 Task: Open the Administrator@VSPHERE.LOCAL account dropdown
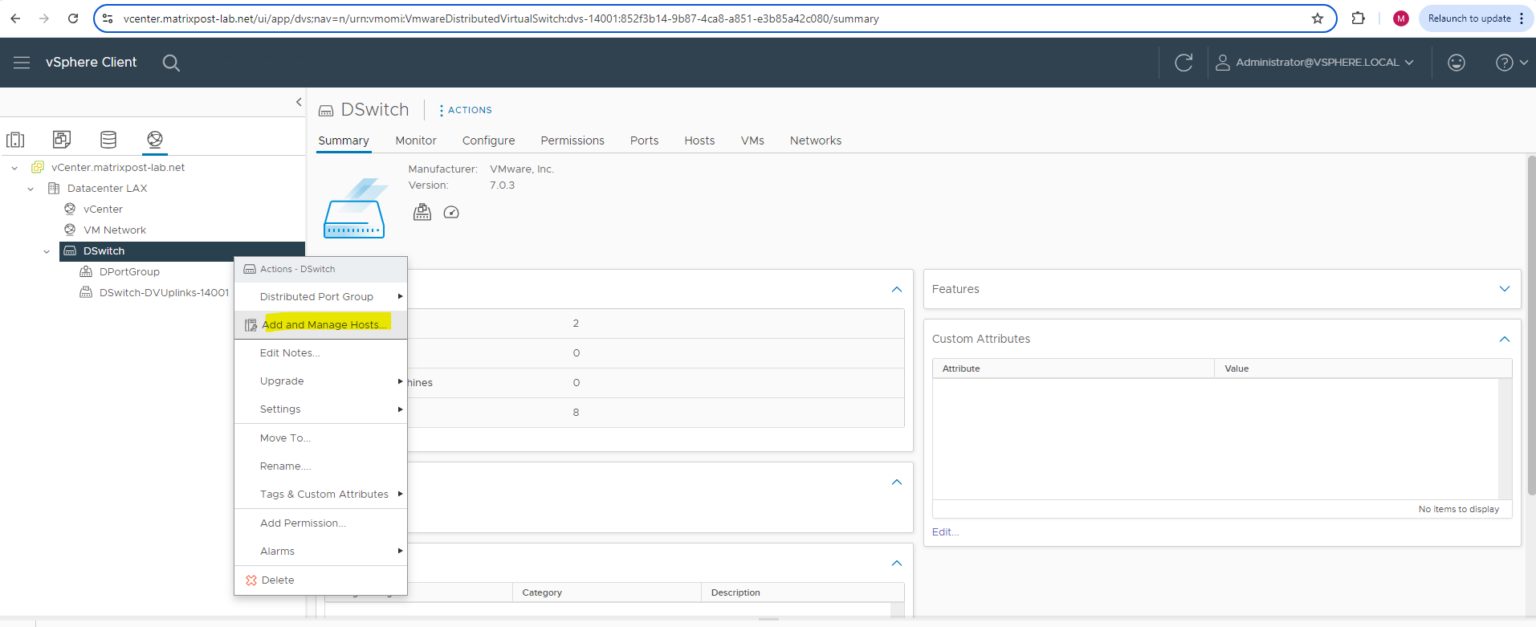[1315, 62]
